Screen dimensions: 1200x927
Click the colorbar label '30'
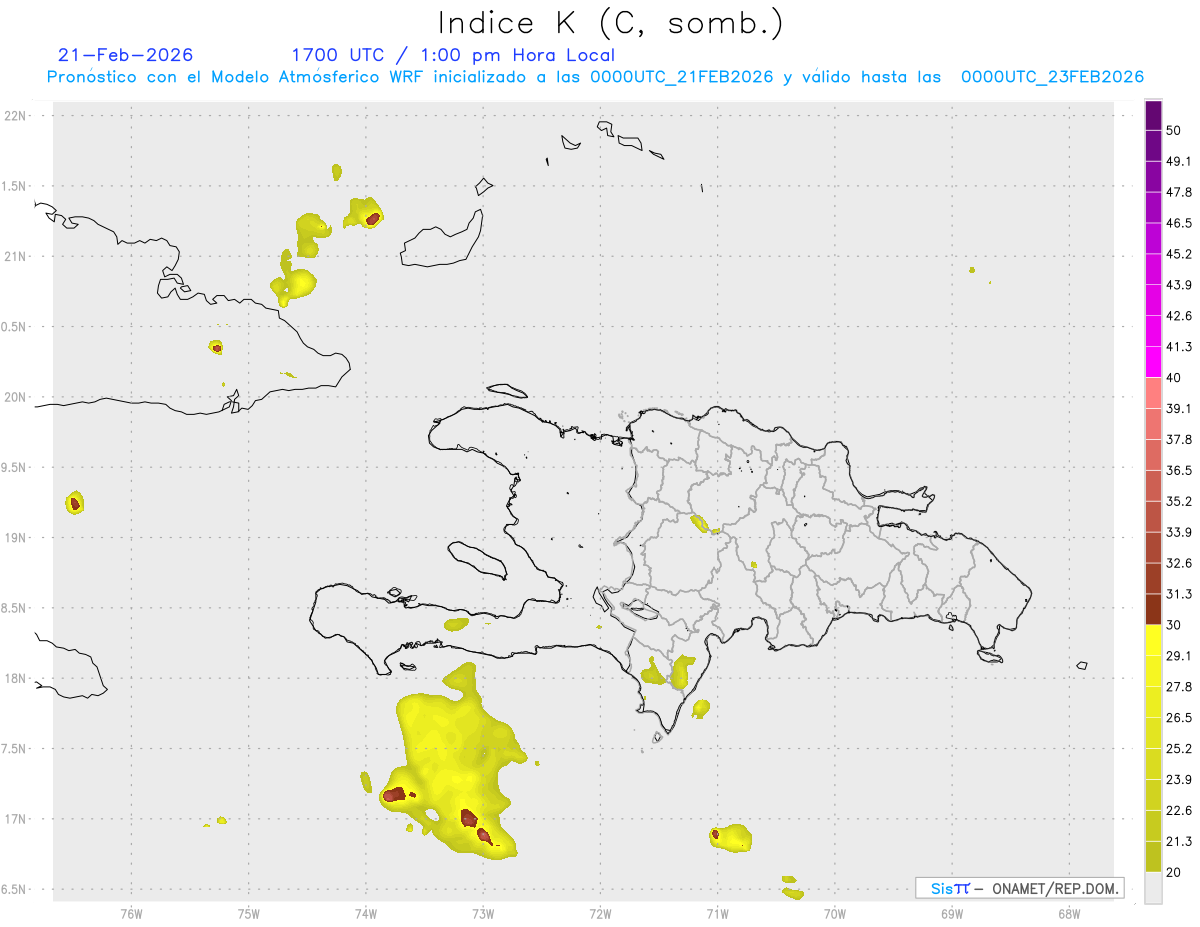pyautogui.click(x=1174, y=625)
